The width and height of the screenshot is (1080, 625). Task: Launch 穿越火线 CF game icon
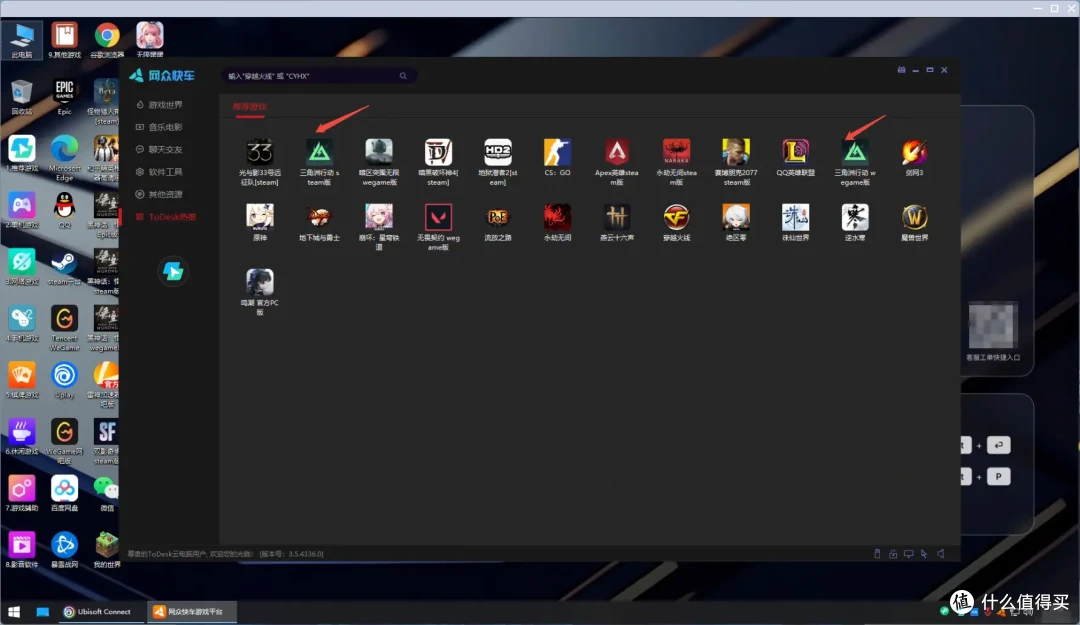(x=676, y=217)
